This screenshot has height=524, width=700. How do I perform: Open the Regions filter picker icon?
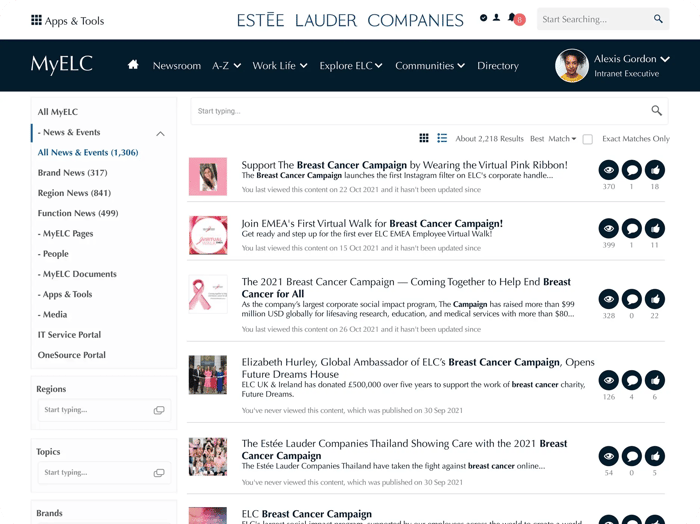pyautogui.click(x=159, y=410)
